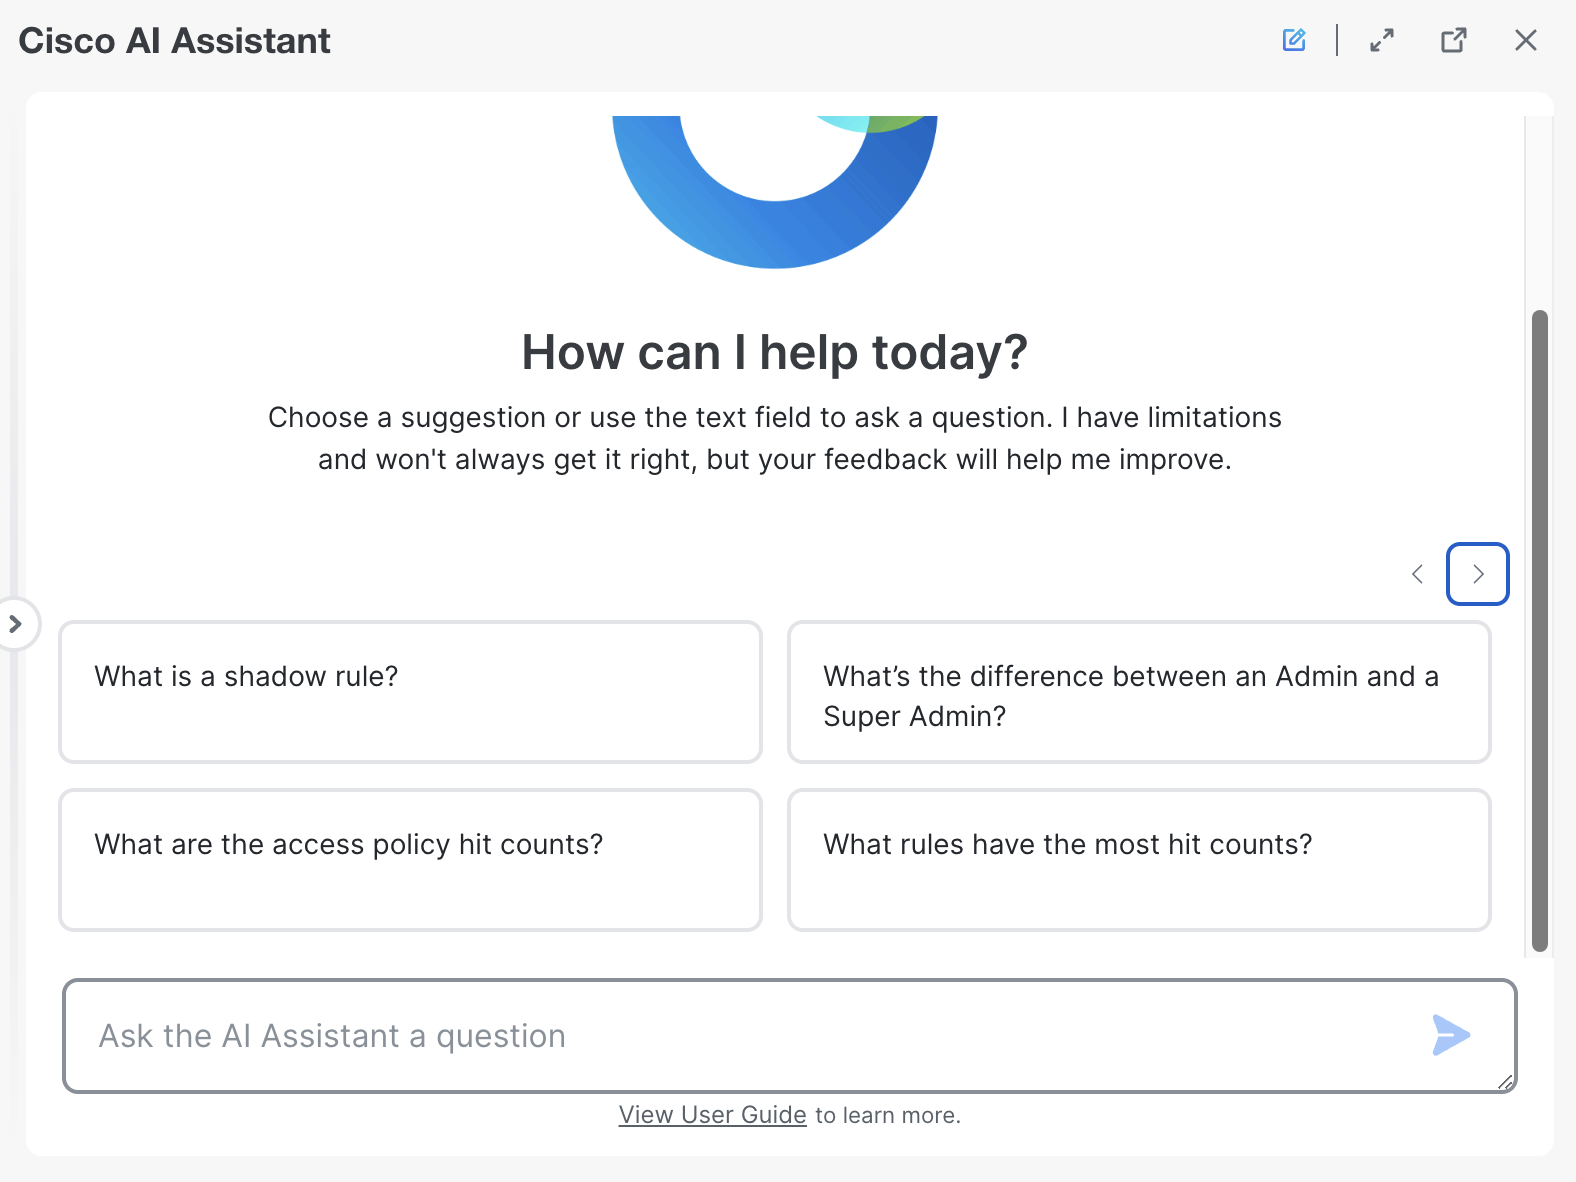This screenshot has height=1182, width=1576.
Task: Click the vertical scrollbar thumb
Action: pos(1540,630)
